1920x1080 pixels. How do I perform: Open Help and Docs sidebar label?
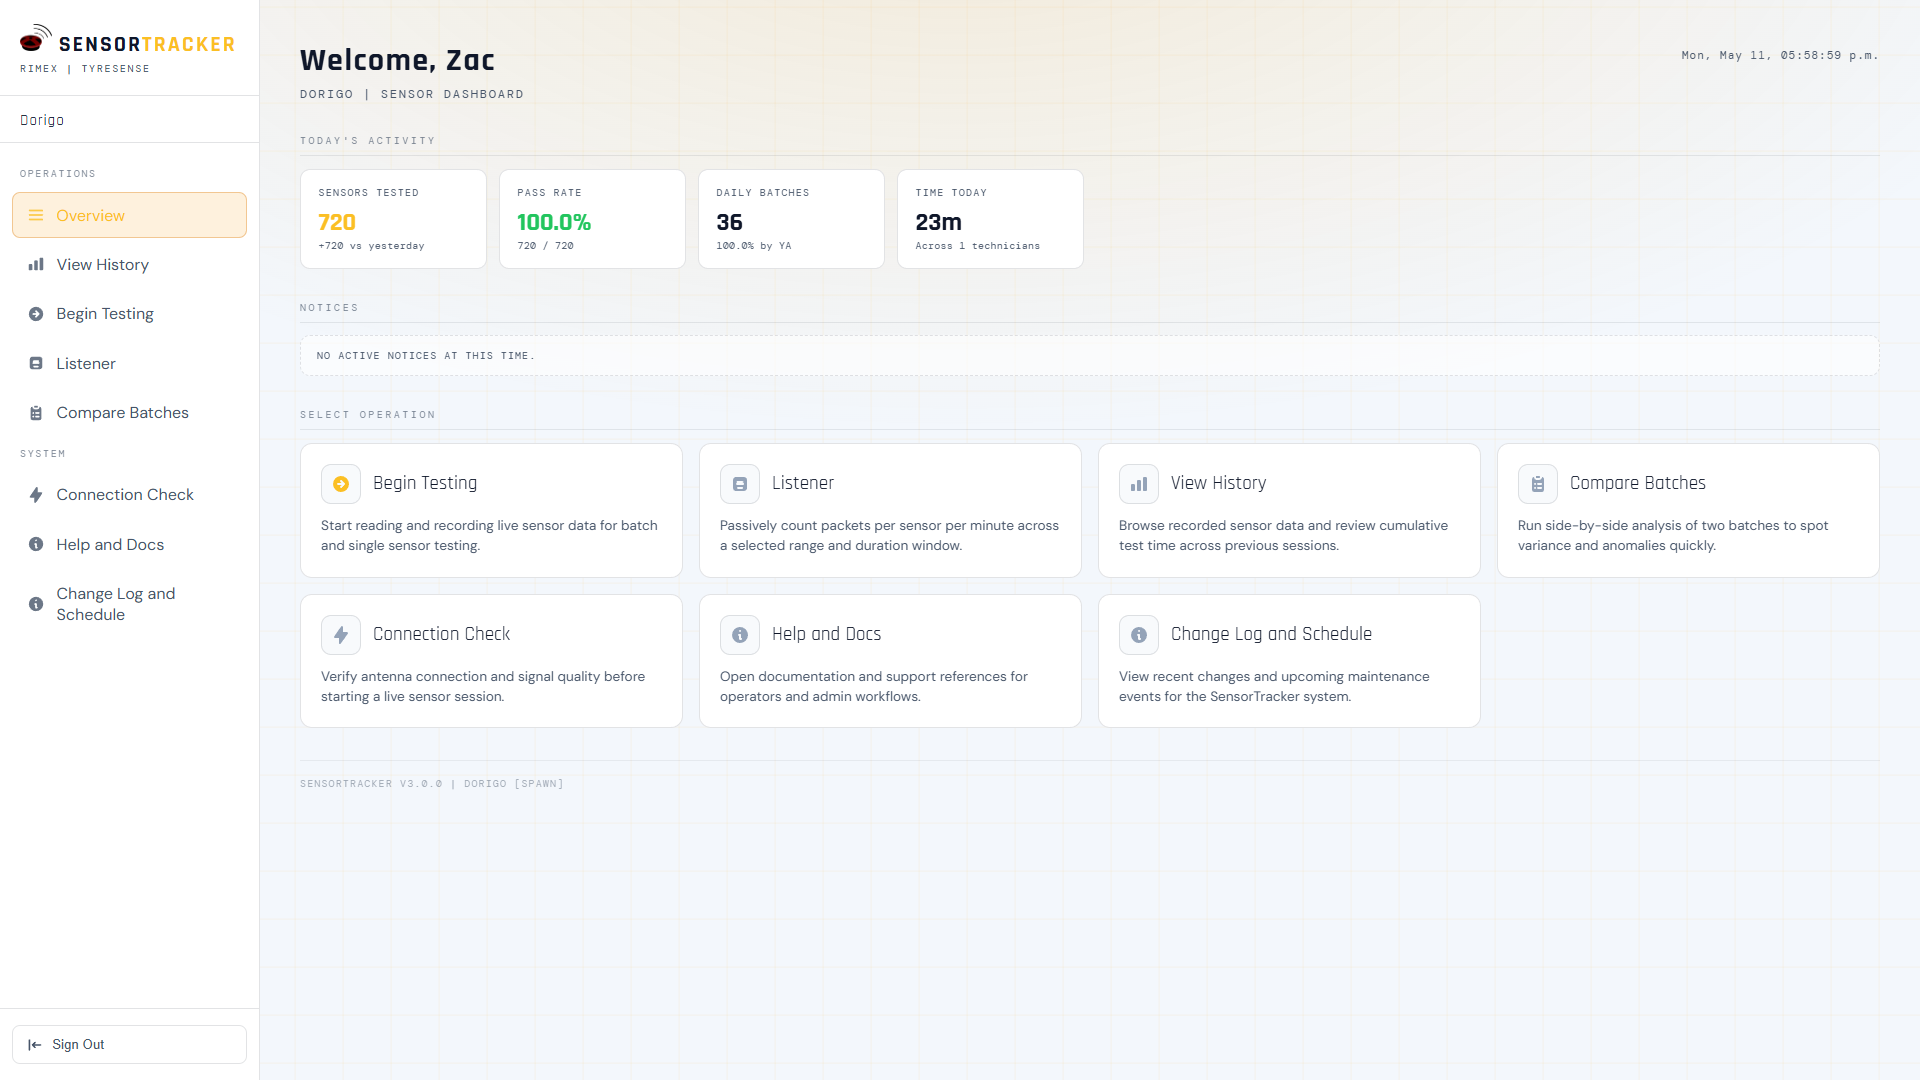pos(110,544)
